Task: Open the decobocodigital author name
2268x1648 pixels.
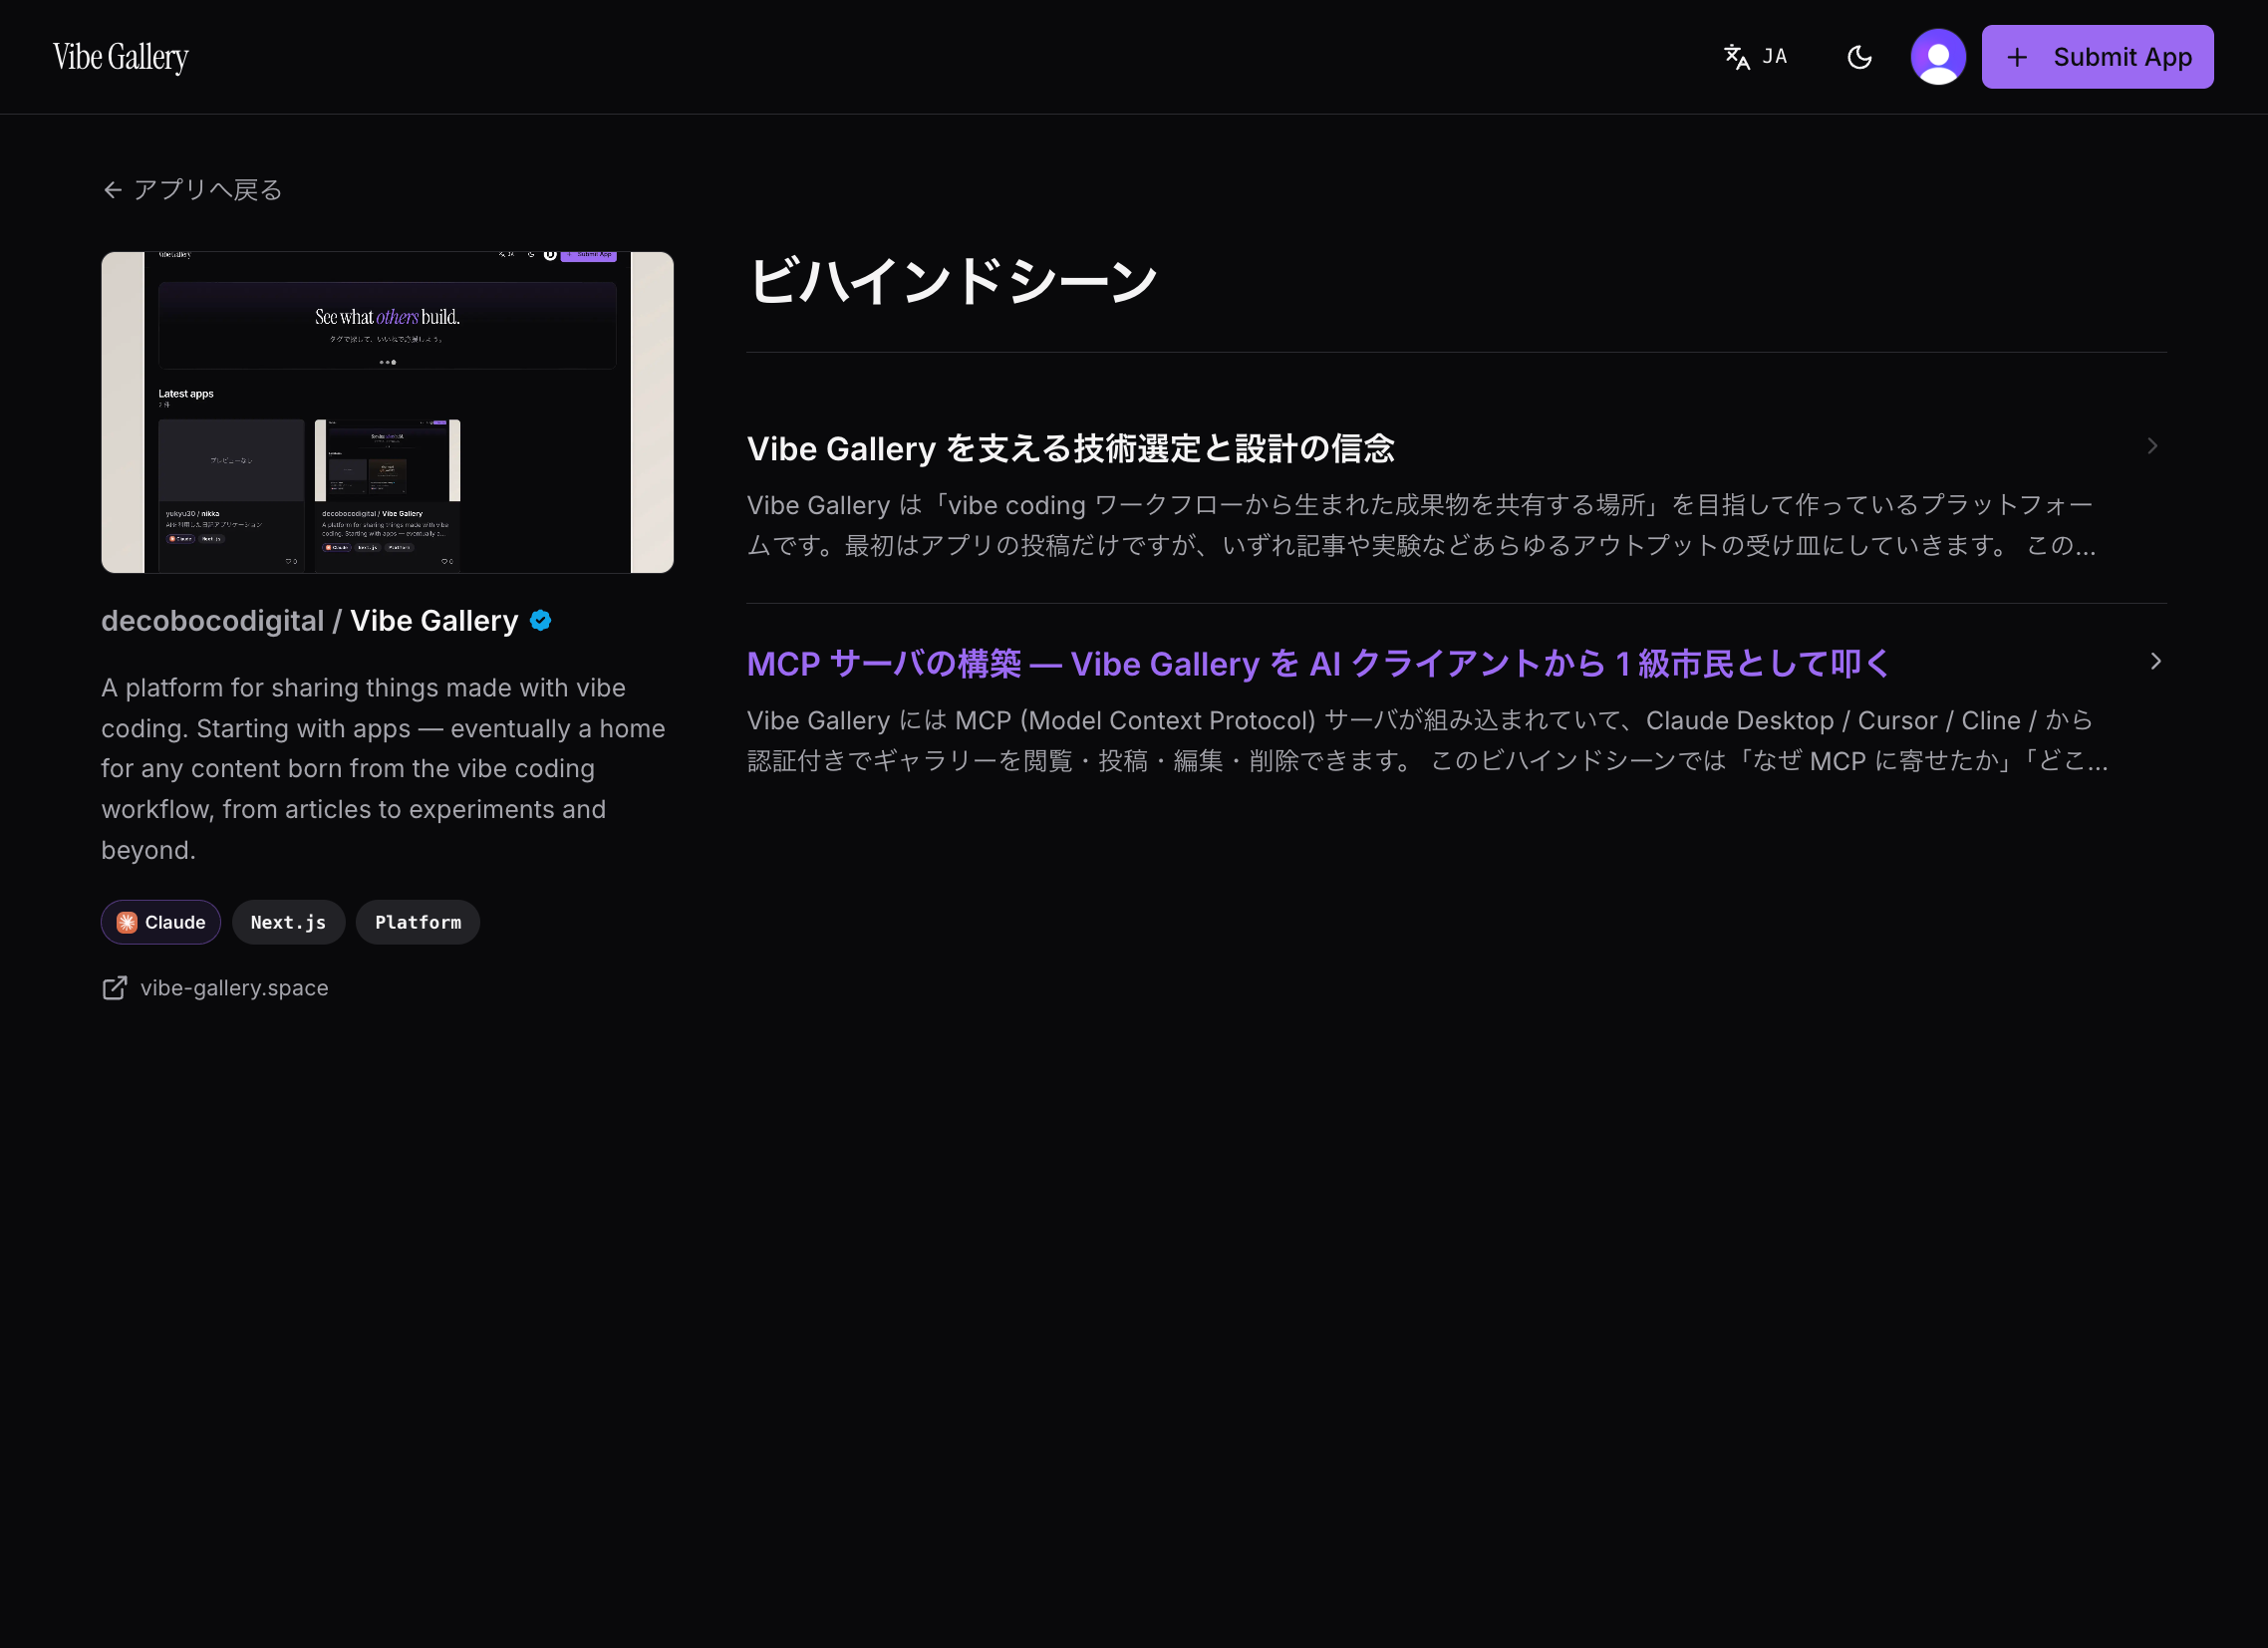Action: coord(212,621)
